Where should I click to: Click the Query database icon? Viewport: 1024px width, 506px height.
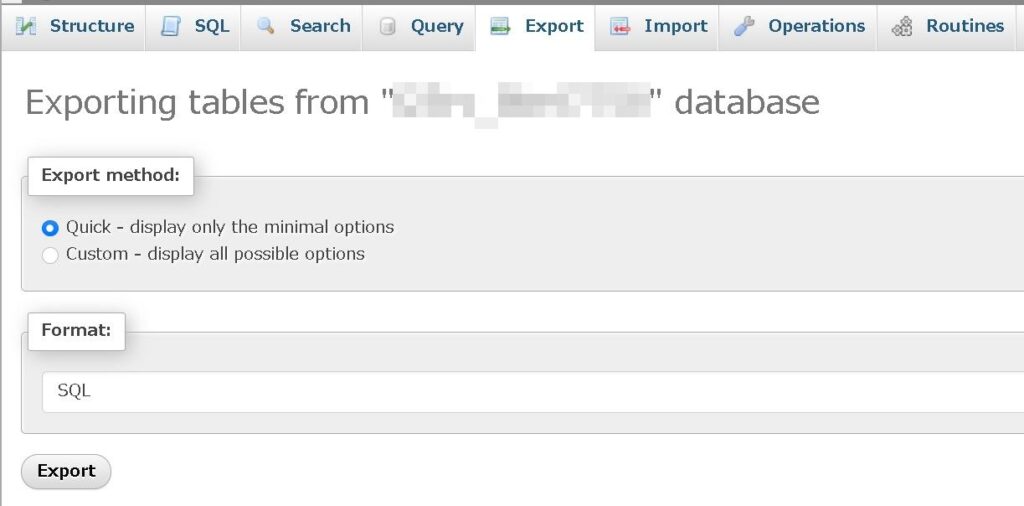(x=387, y=27)
